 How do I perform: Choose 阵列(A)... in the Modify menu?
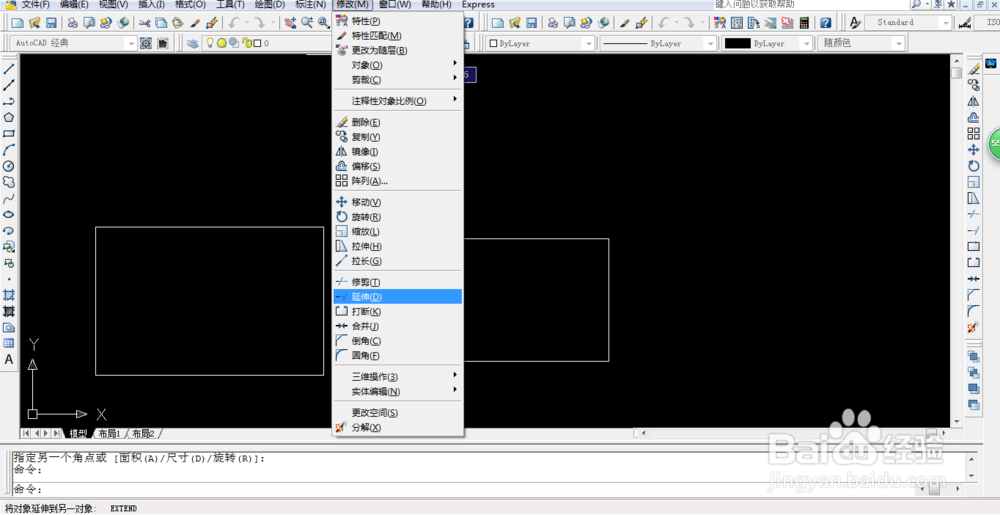398,181
